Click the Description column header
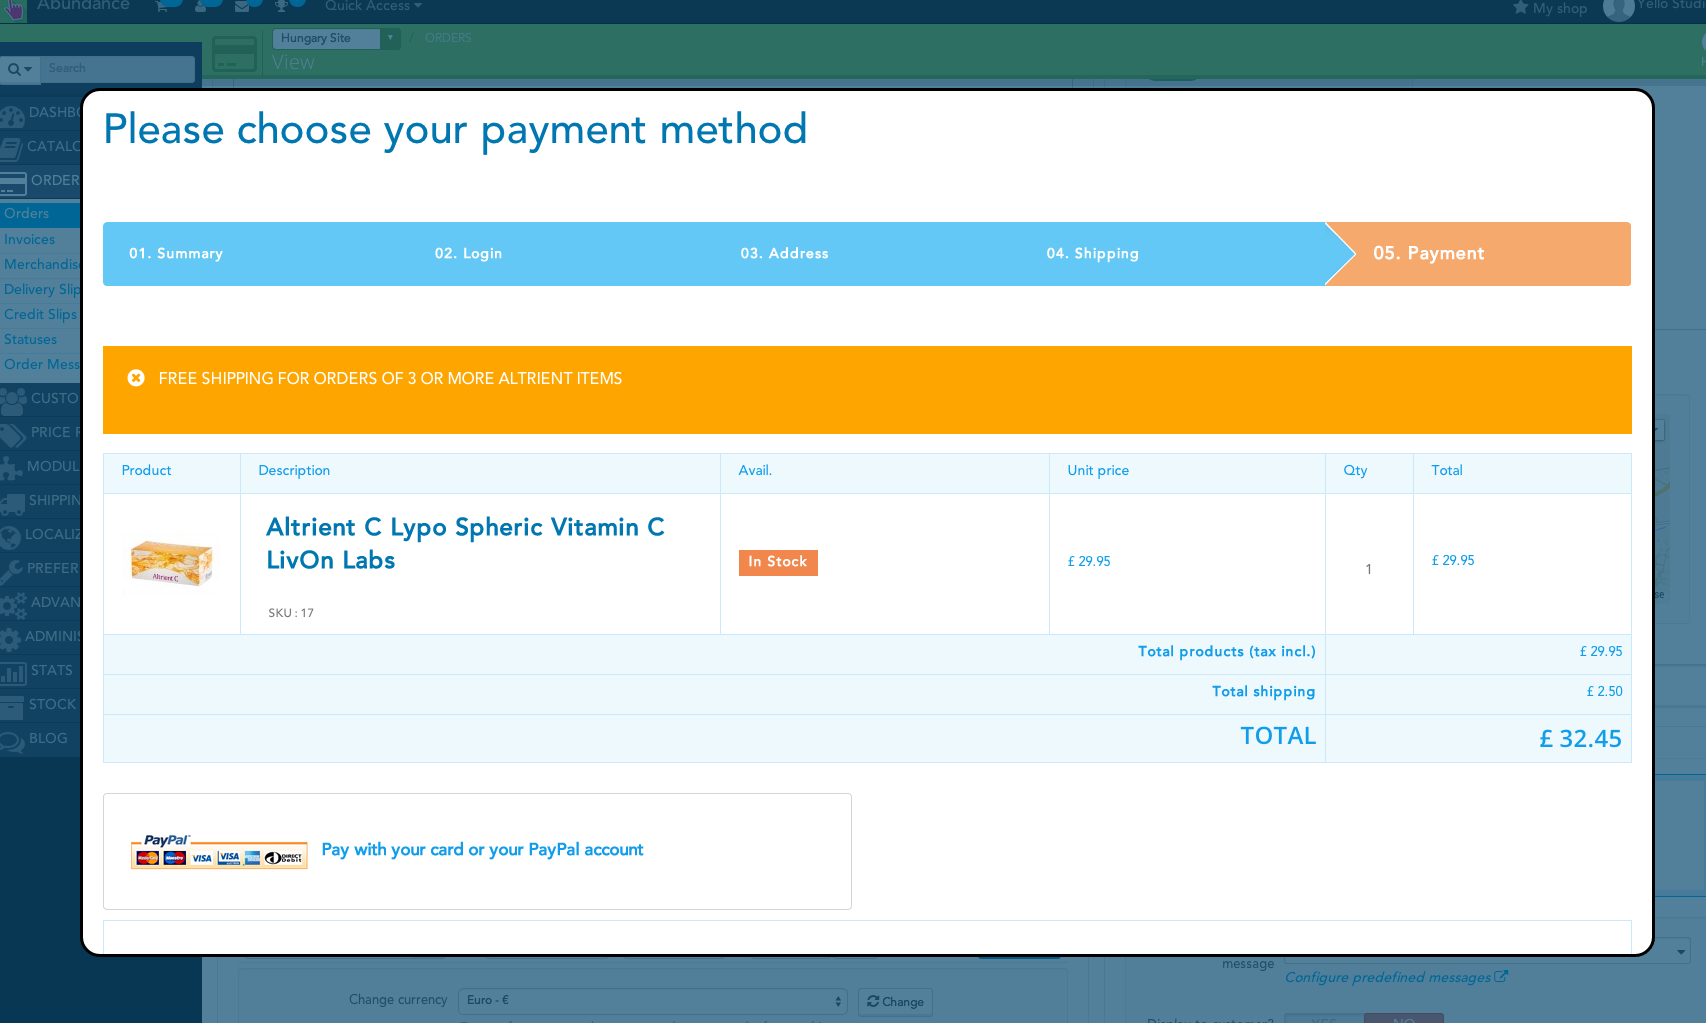Viewport: 1706px width, 1023px height. click(294, 471)
